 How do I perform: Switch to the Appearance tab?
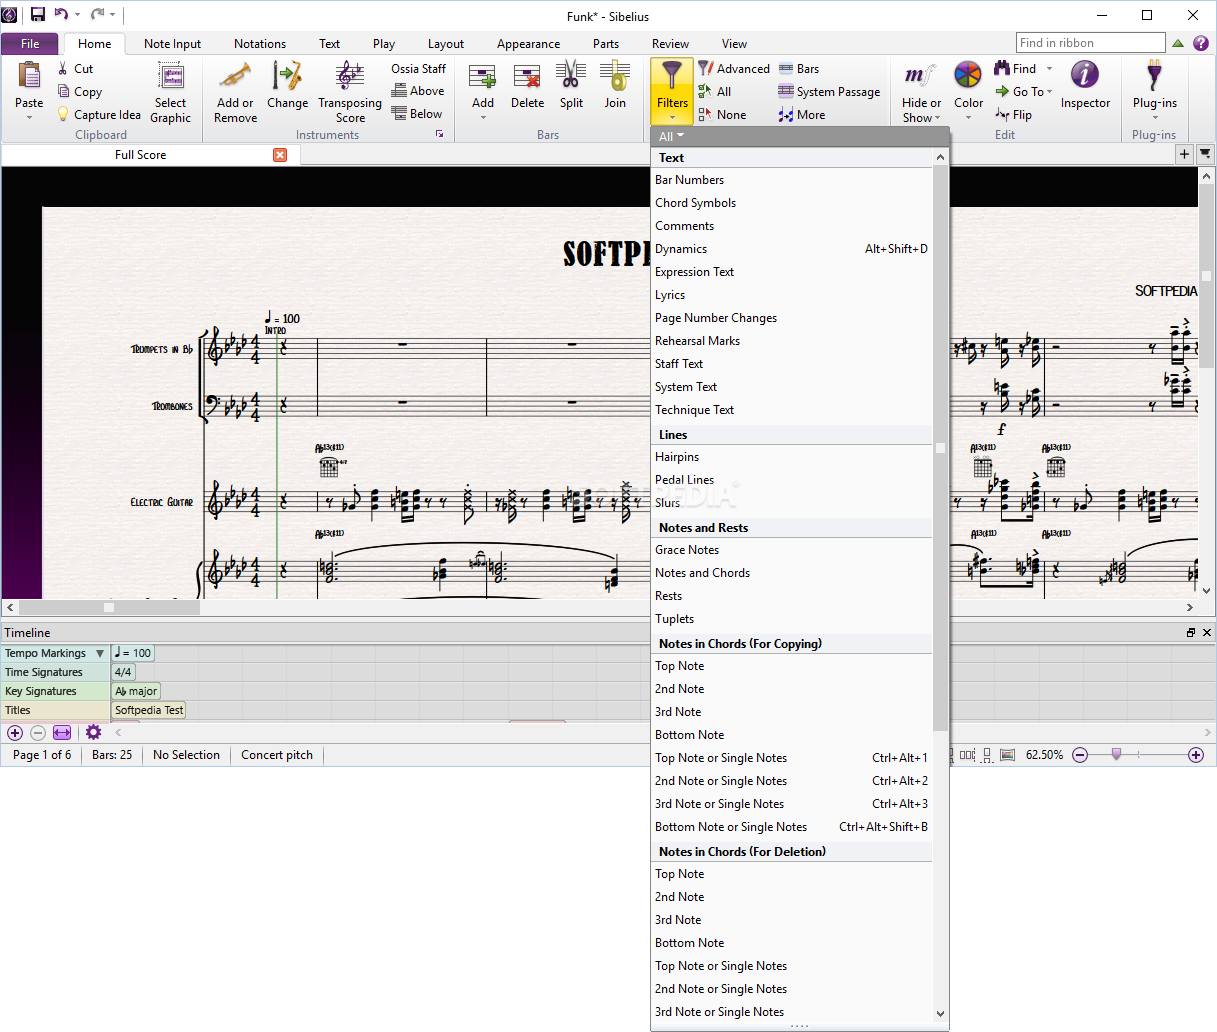coord(528,43)
